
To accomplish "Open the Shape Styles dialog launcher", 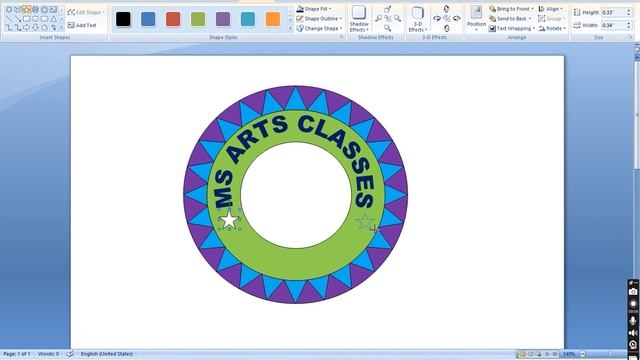I will [342, 37].
